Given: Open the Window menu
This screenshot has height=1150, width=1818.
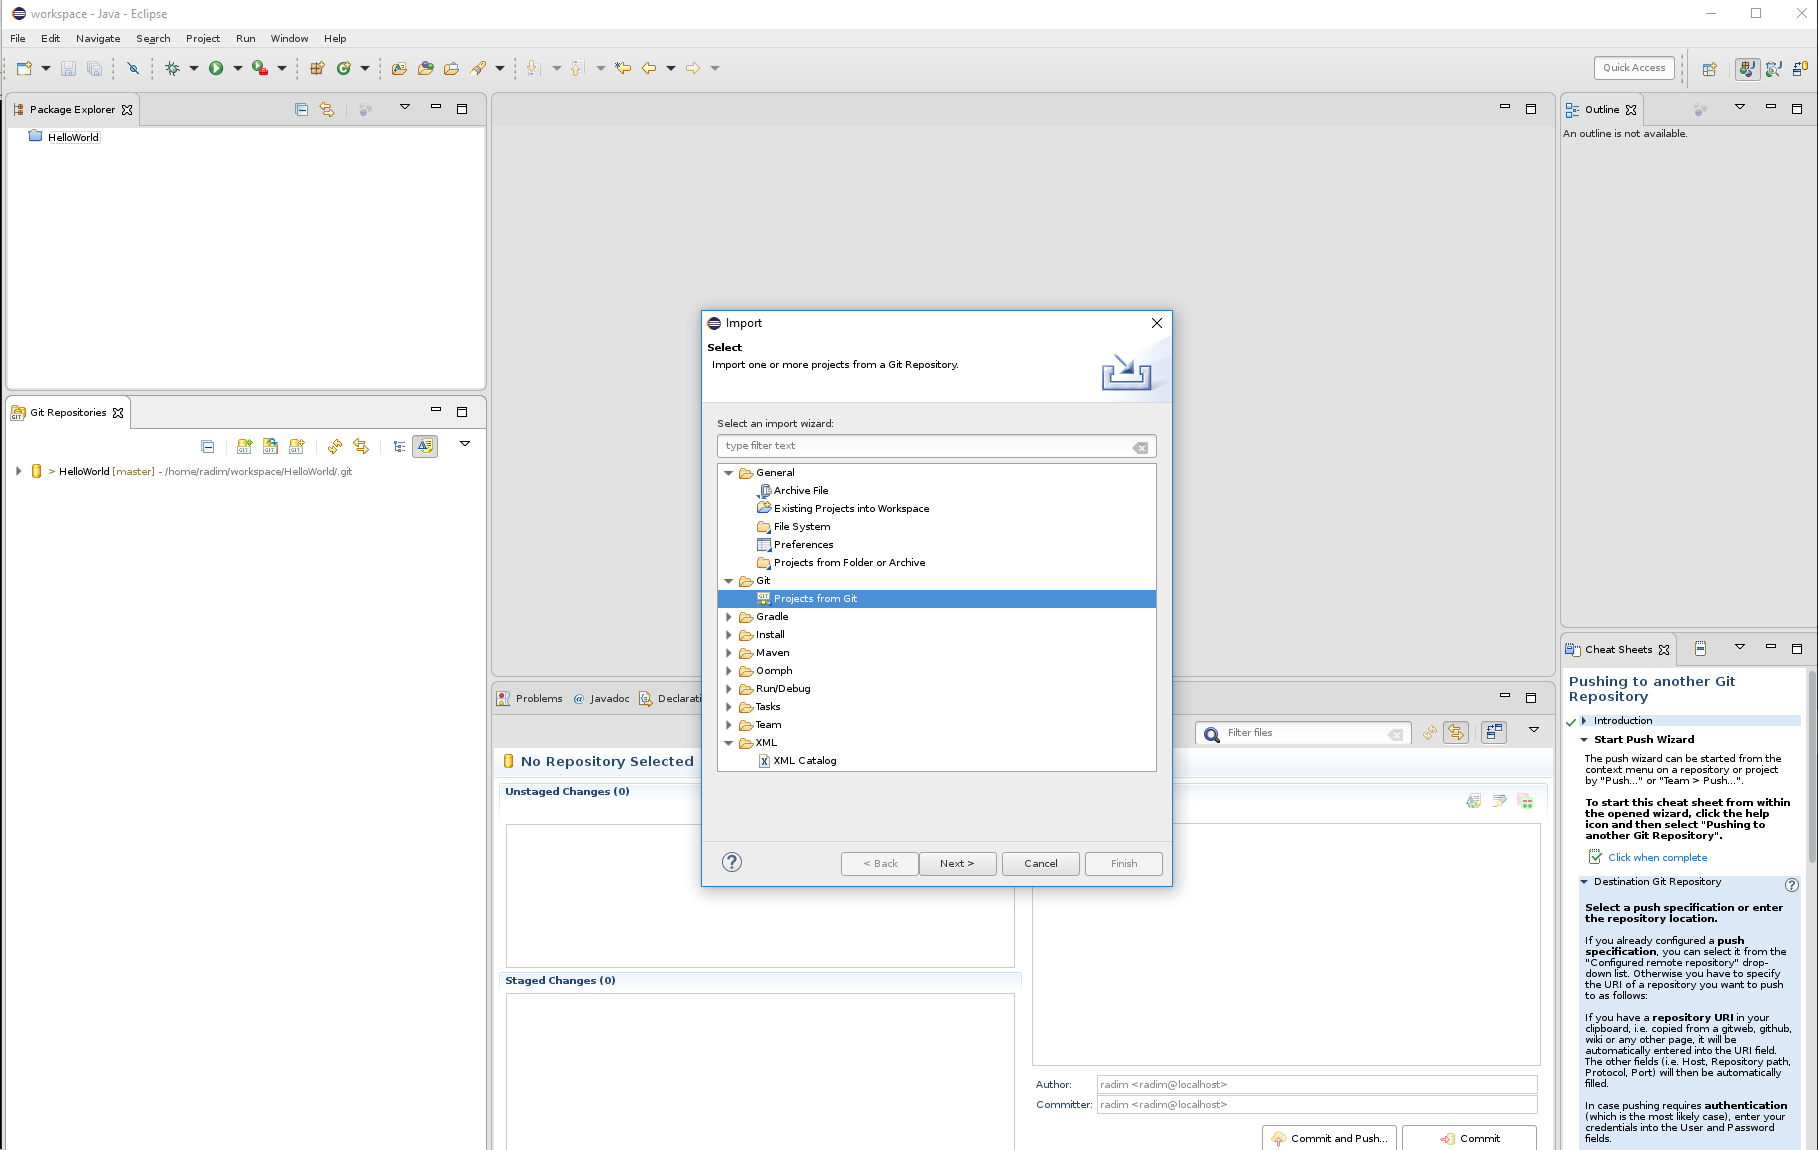Looking at the screenshot, I should click(x=289, y=38).
